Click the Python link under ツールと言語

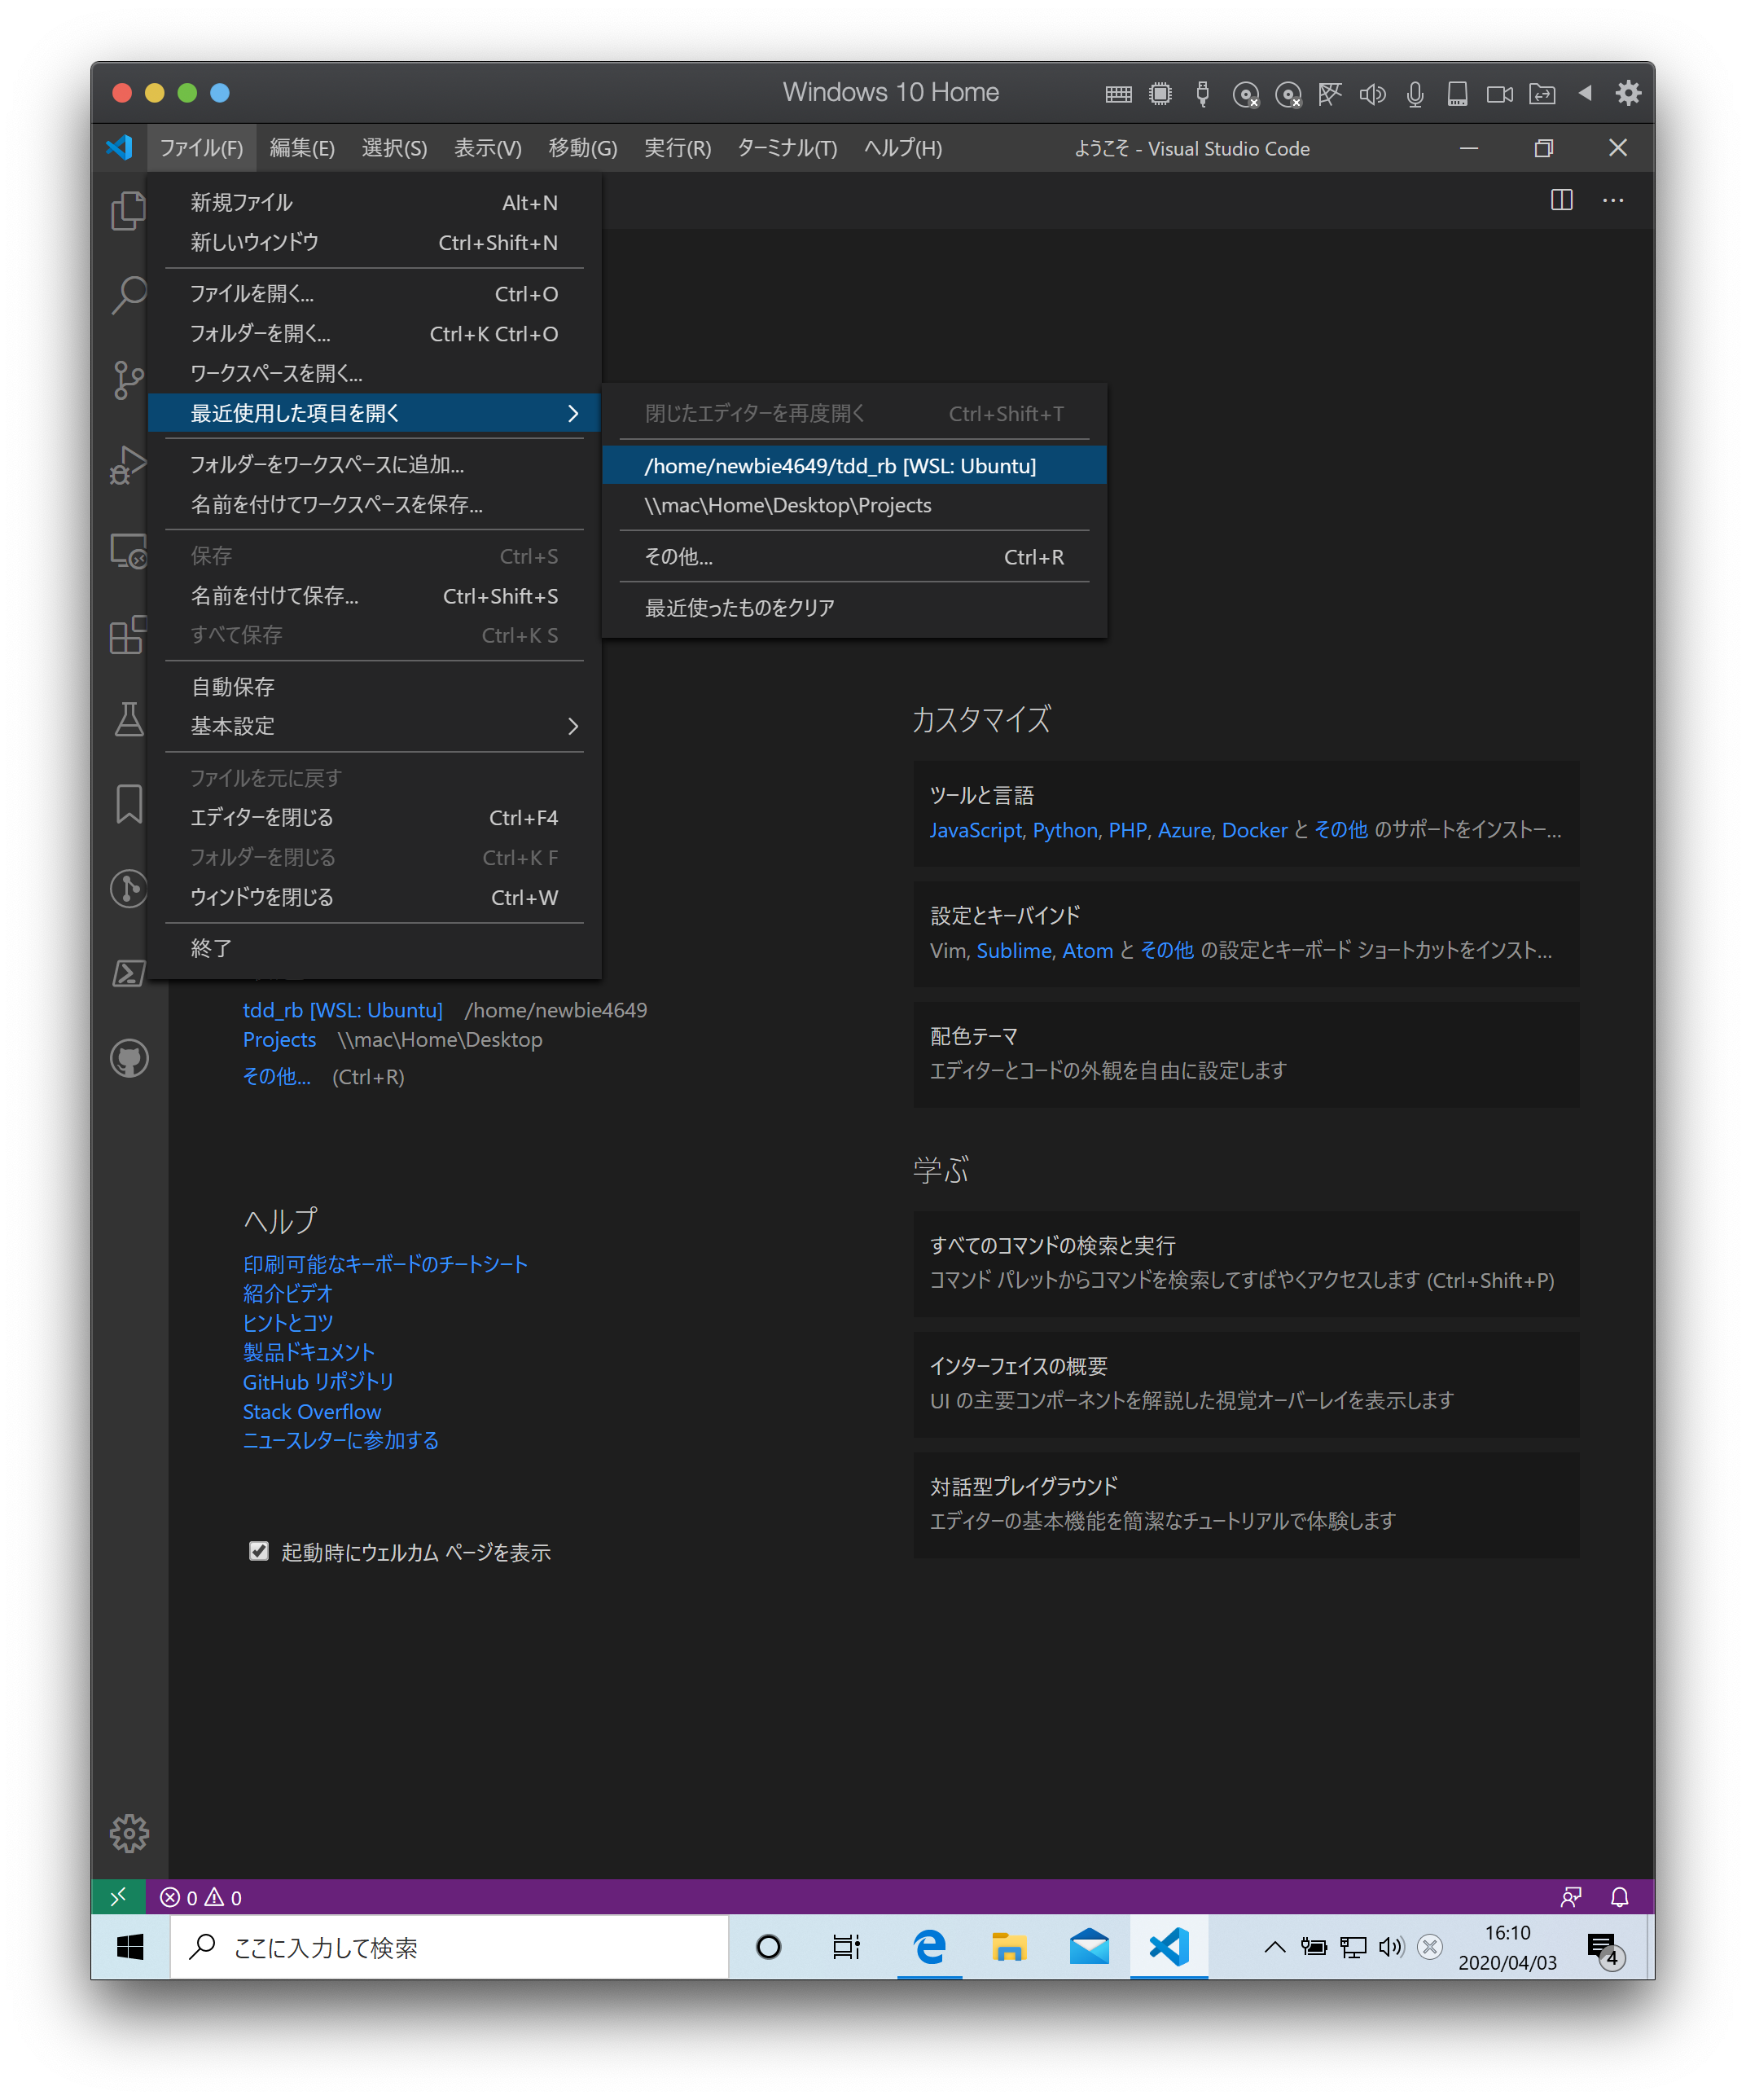tap(1065, 830)
